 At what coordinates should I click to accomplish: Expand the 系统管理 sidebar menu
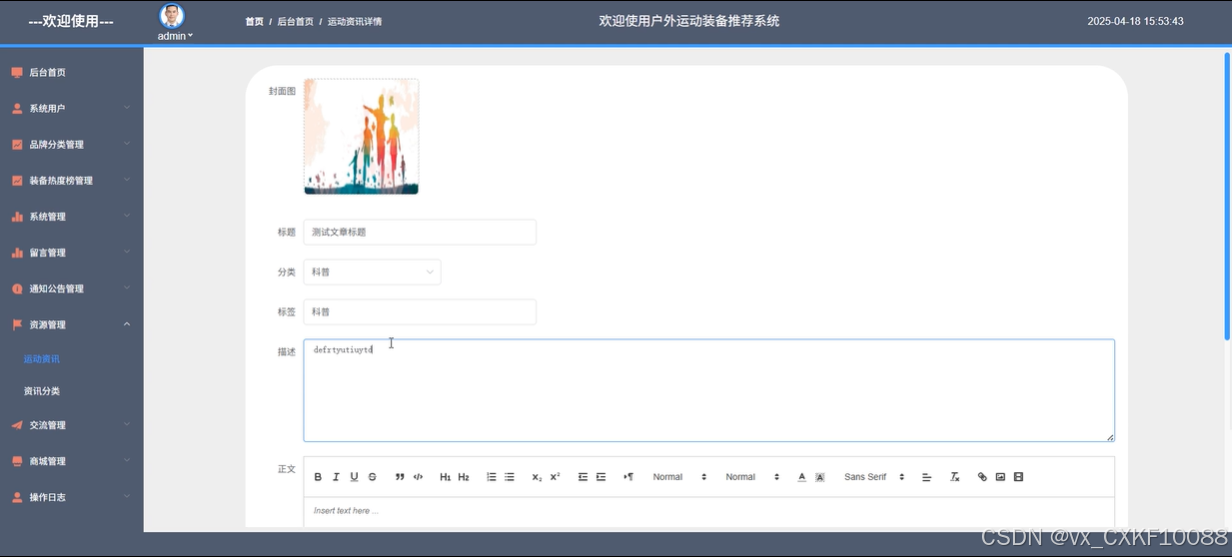click(x=72, y=217)
